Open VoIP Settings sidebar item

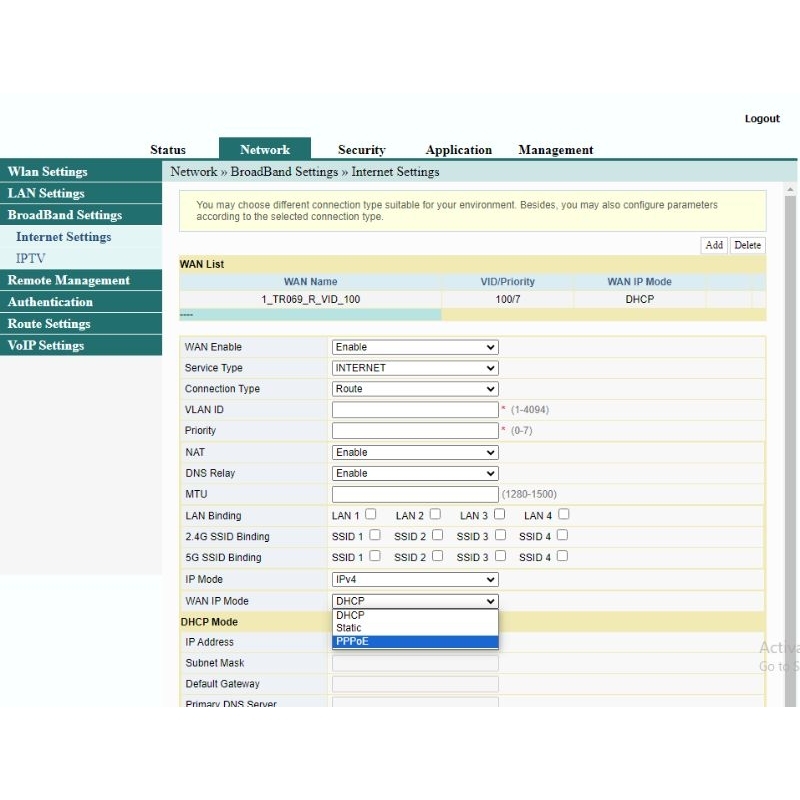46,346
